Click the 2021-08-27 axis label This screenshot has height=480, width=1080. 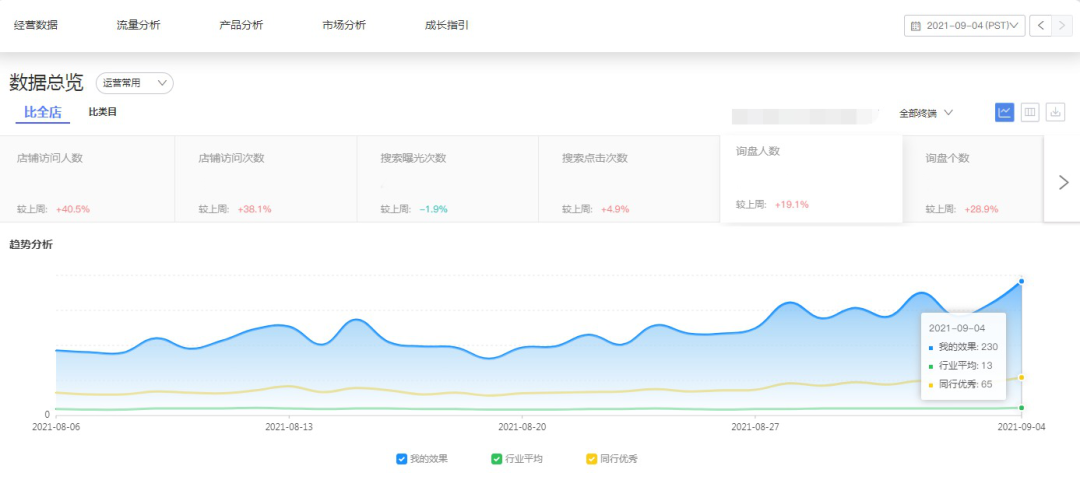pyautogui.click(x=755, y=427)
